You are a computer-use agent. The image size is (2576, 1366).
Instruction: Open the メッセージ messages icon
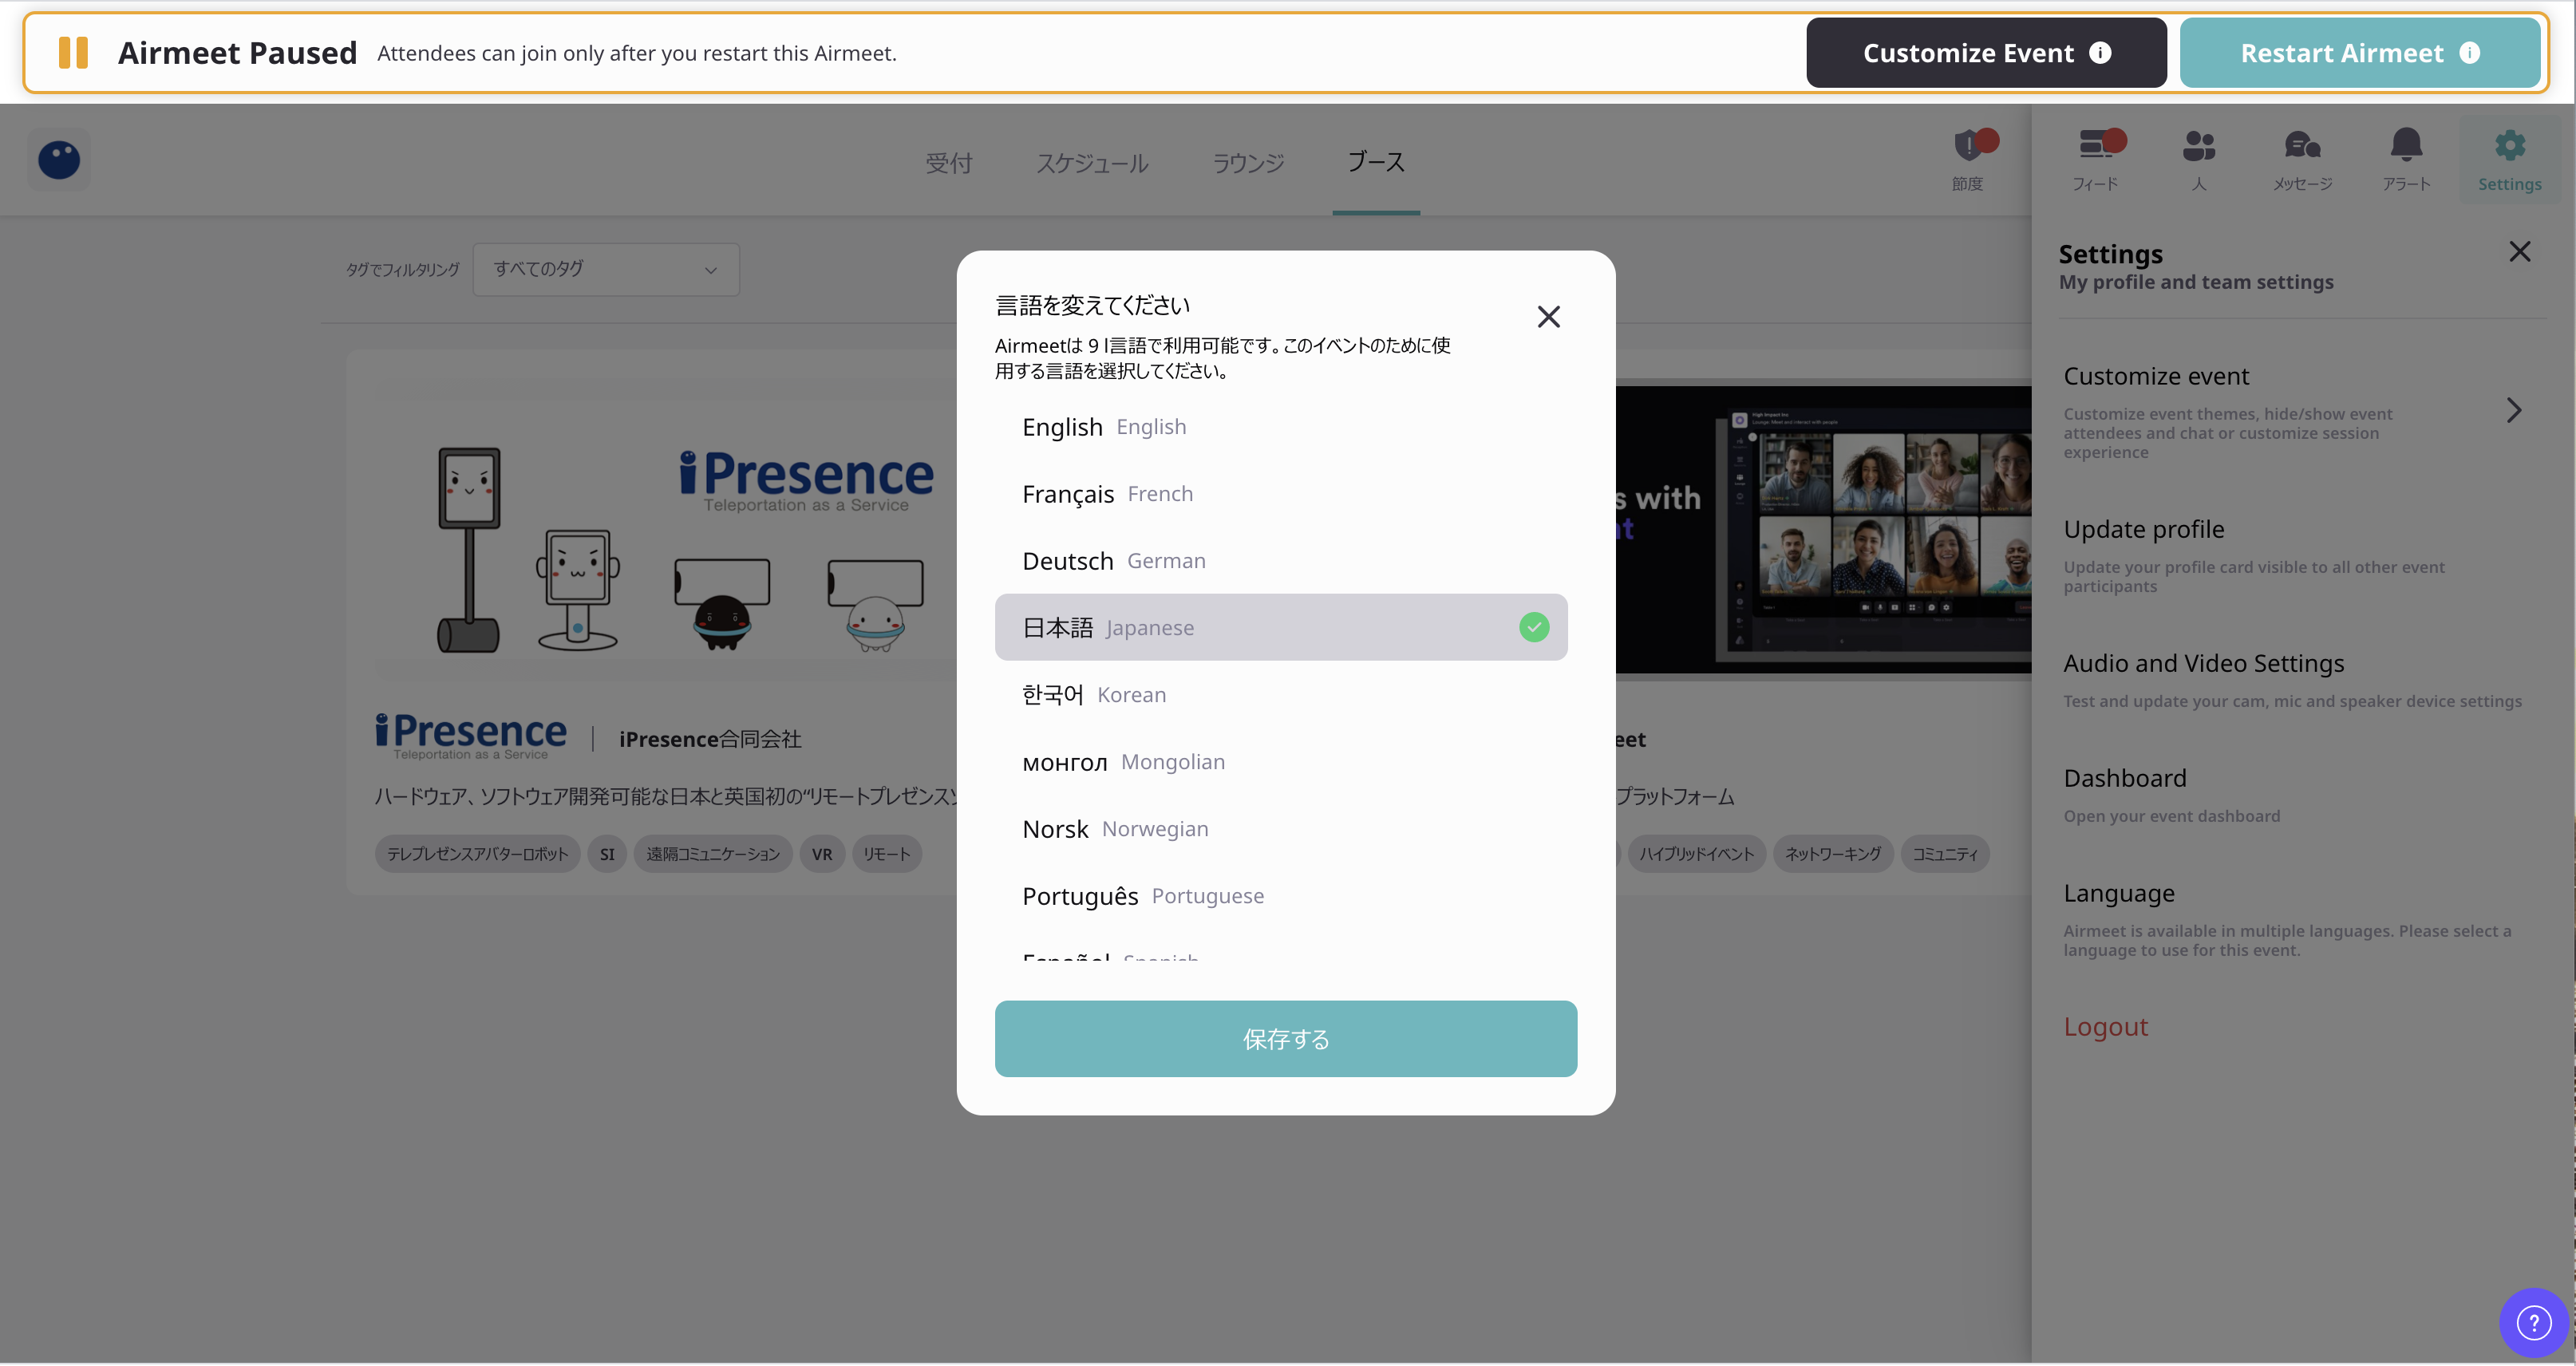pyautogui.click(x=2302, y=146)
